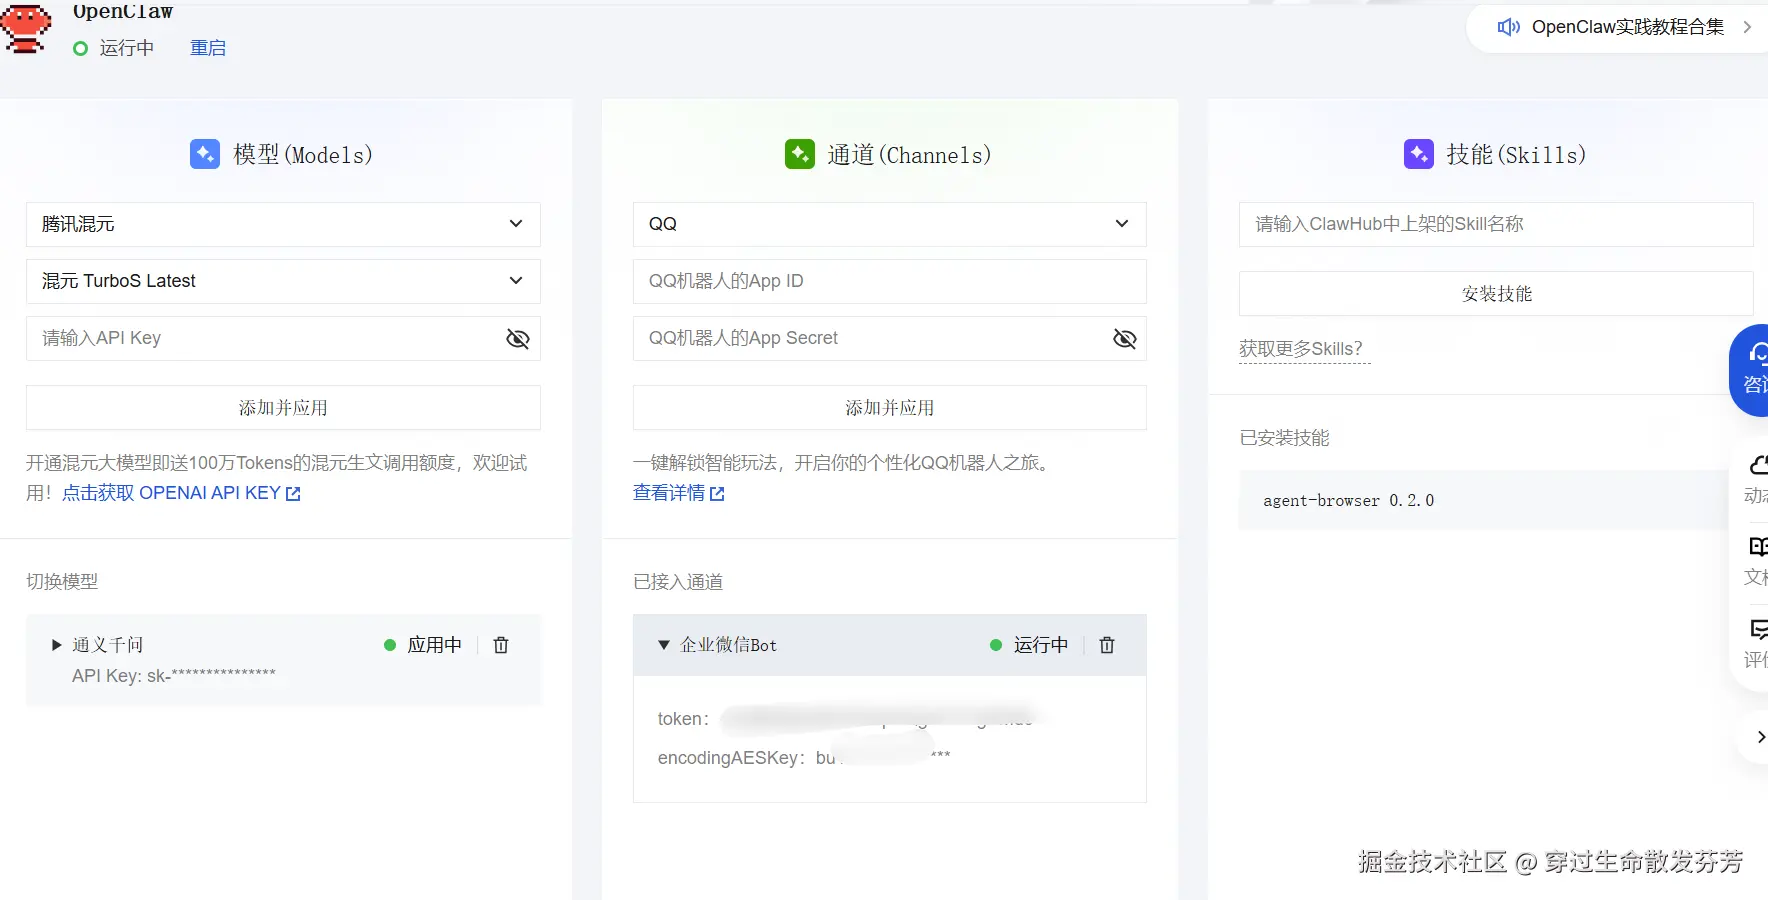
Task: Open the 文档 book icon in the side toolbar
Action: (1757, 546)
